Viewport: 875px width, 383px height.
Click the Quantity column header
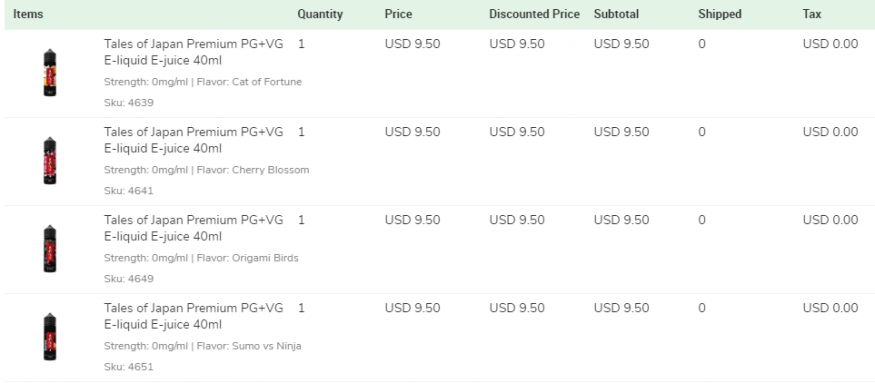(320, 14)
